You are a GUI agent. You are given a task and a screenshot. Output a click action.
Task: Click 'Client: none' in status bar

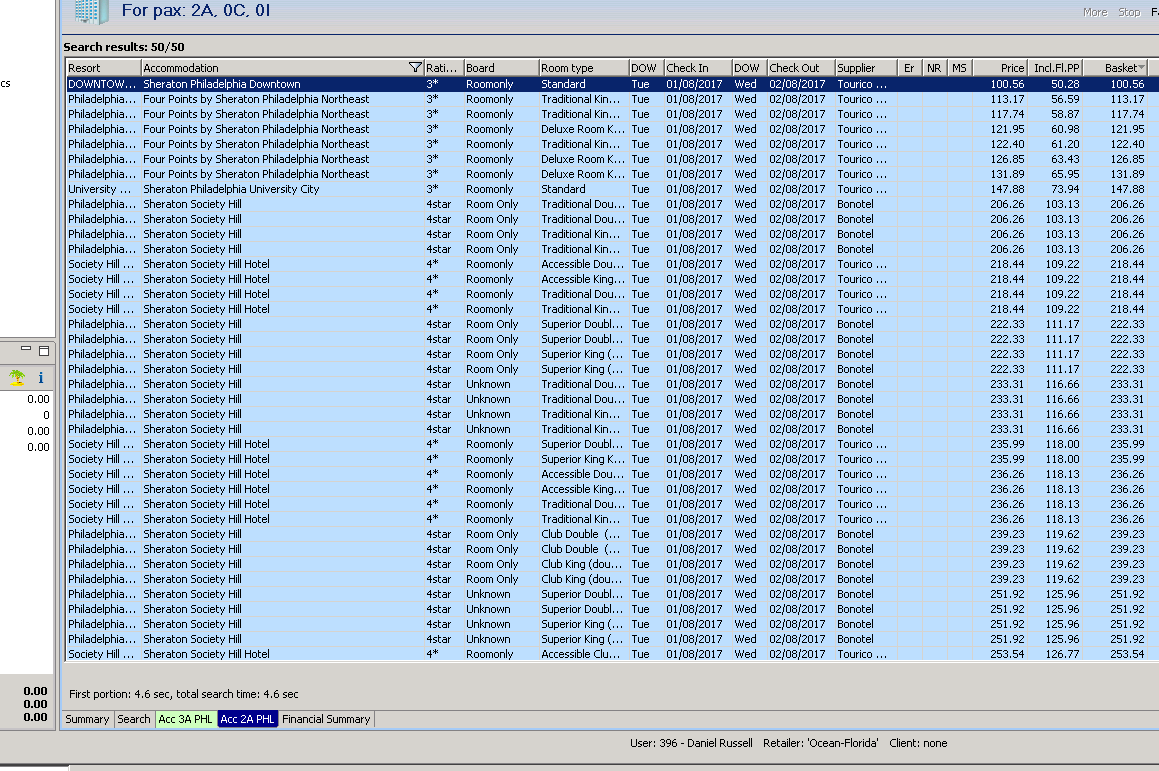click(918, 743)
